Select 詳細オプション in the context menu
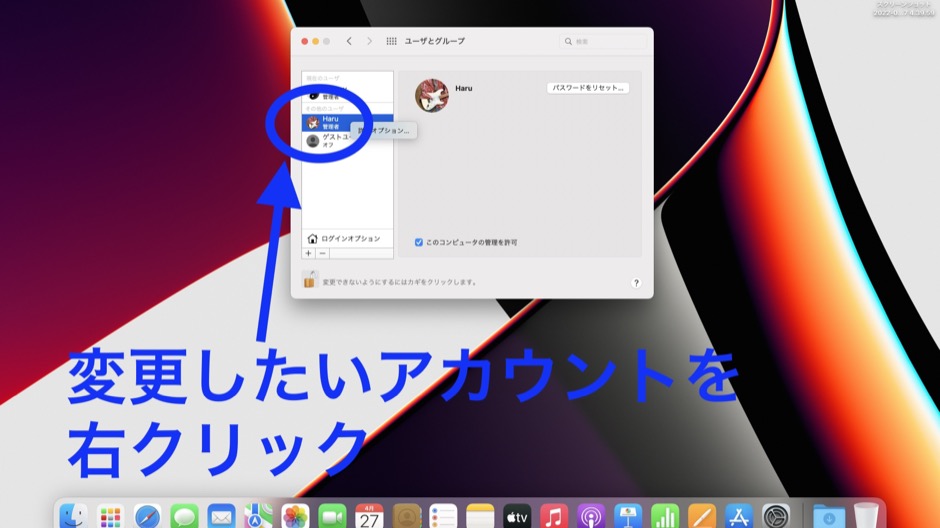This screenshot has width=940, height=528. click(x=385, y=131)
